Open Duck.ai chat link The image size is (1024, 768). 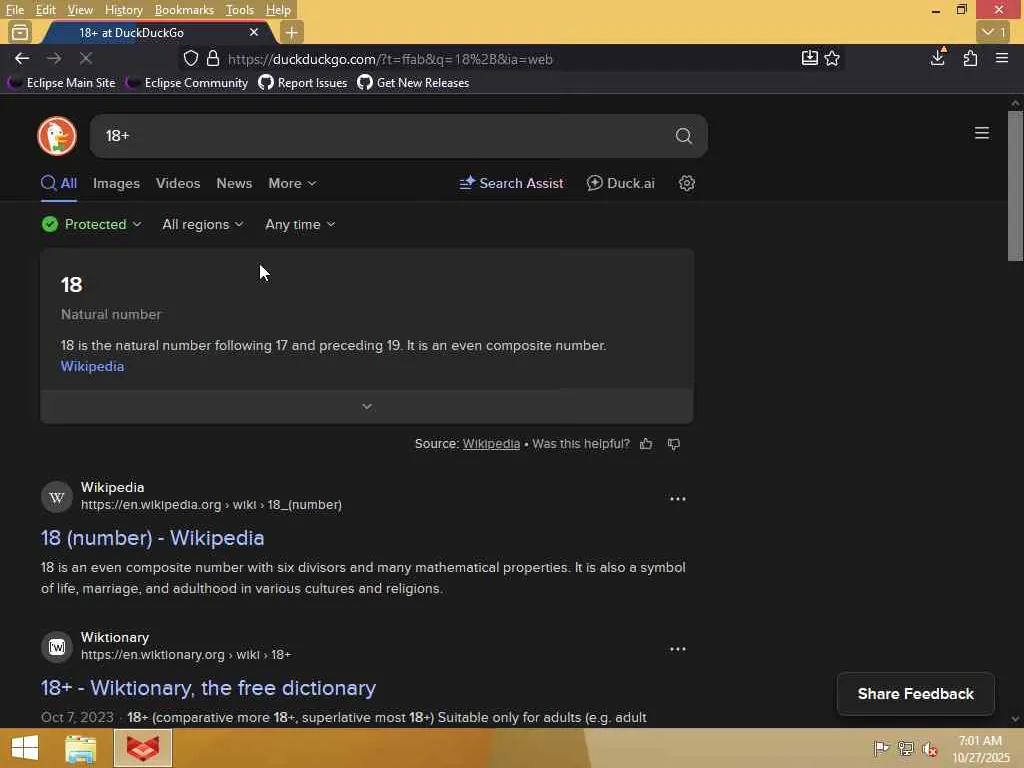tap(620, 184)
